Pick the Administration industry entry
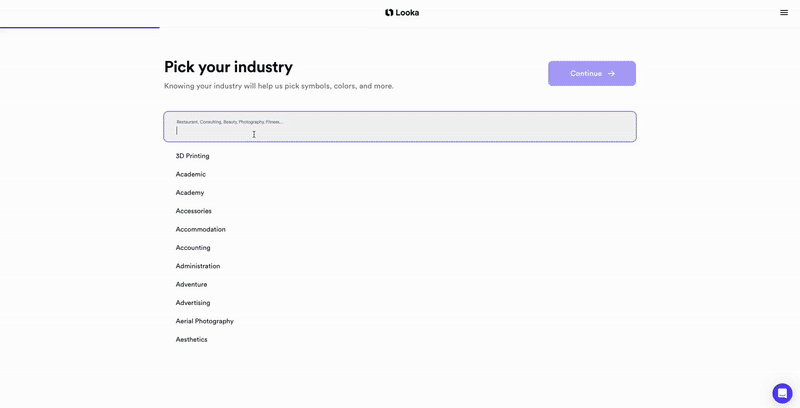 pos(197,266)
